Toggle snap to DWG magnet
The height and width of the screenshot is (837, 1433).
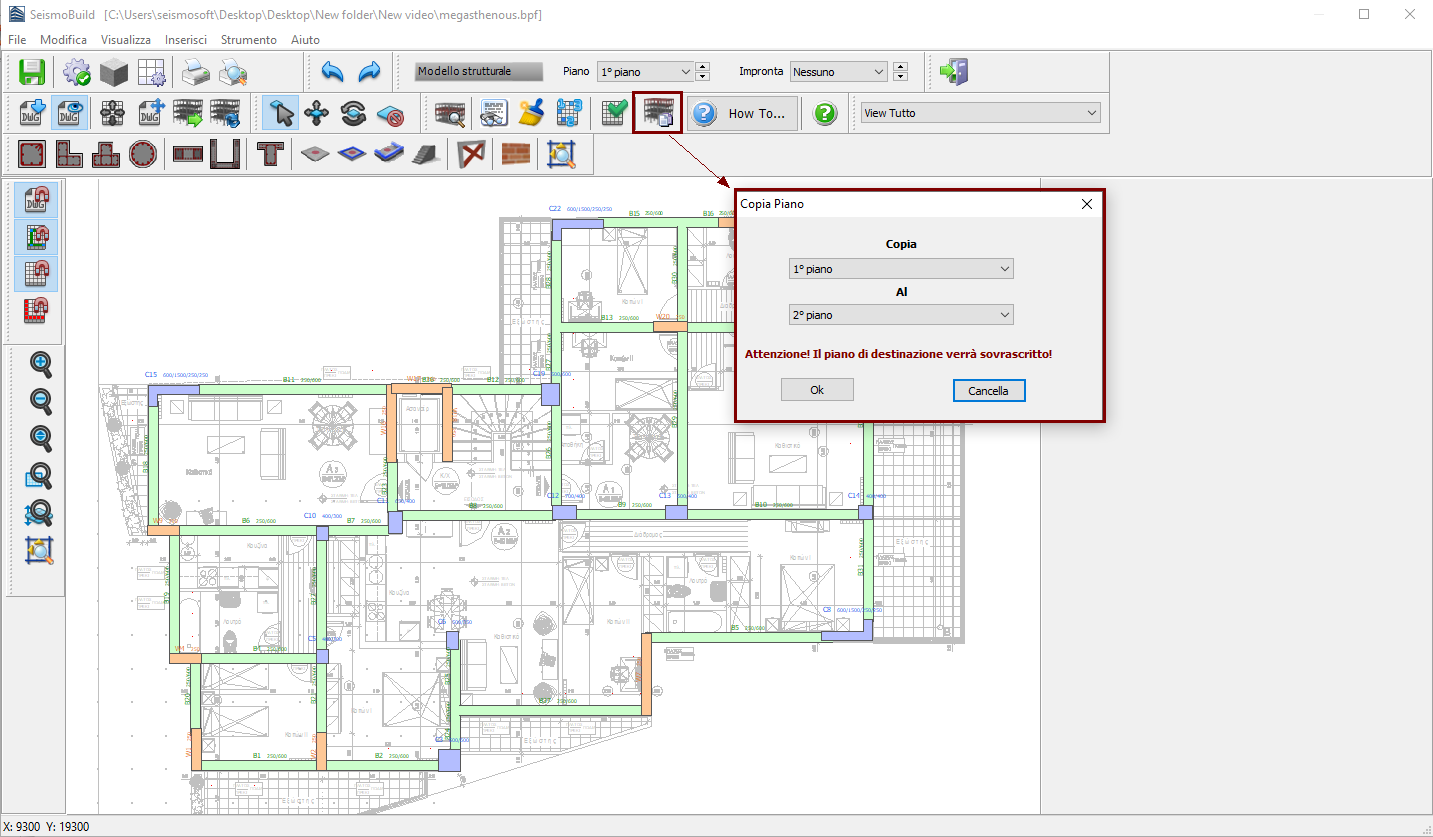36,199
